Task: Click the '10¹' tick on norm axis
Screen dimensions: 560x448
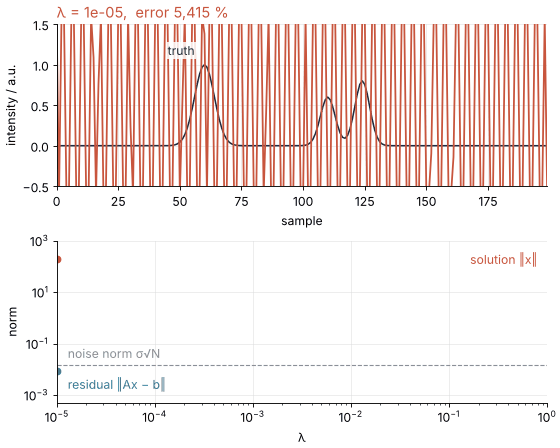Action: click(40, 293)
